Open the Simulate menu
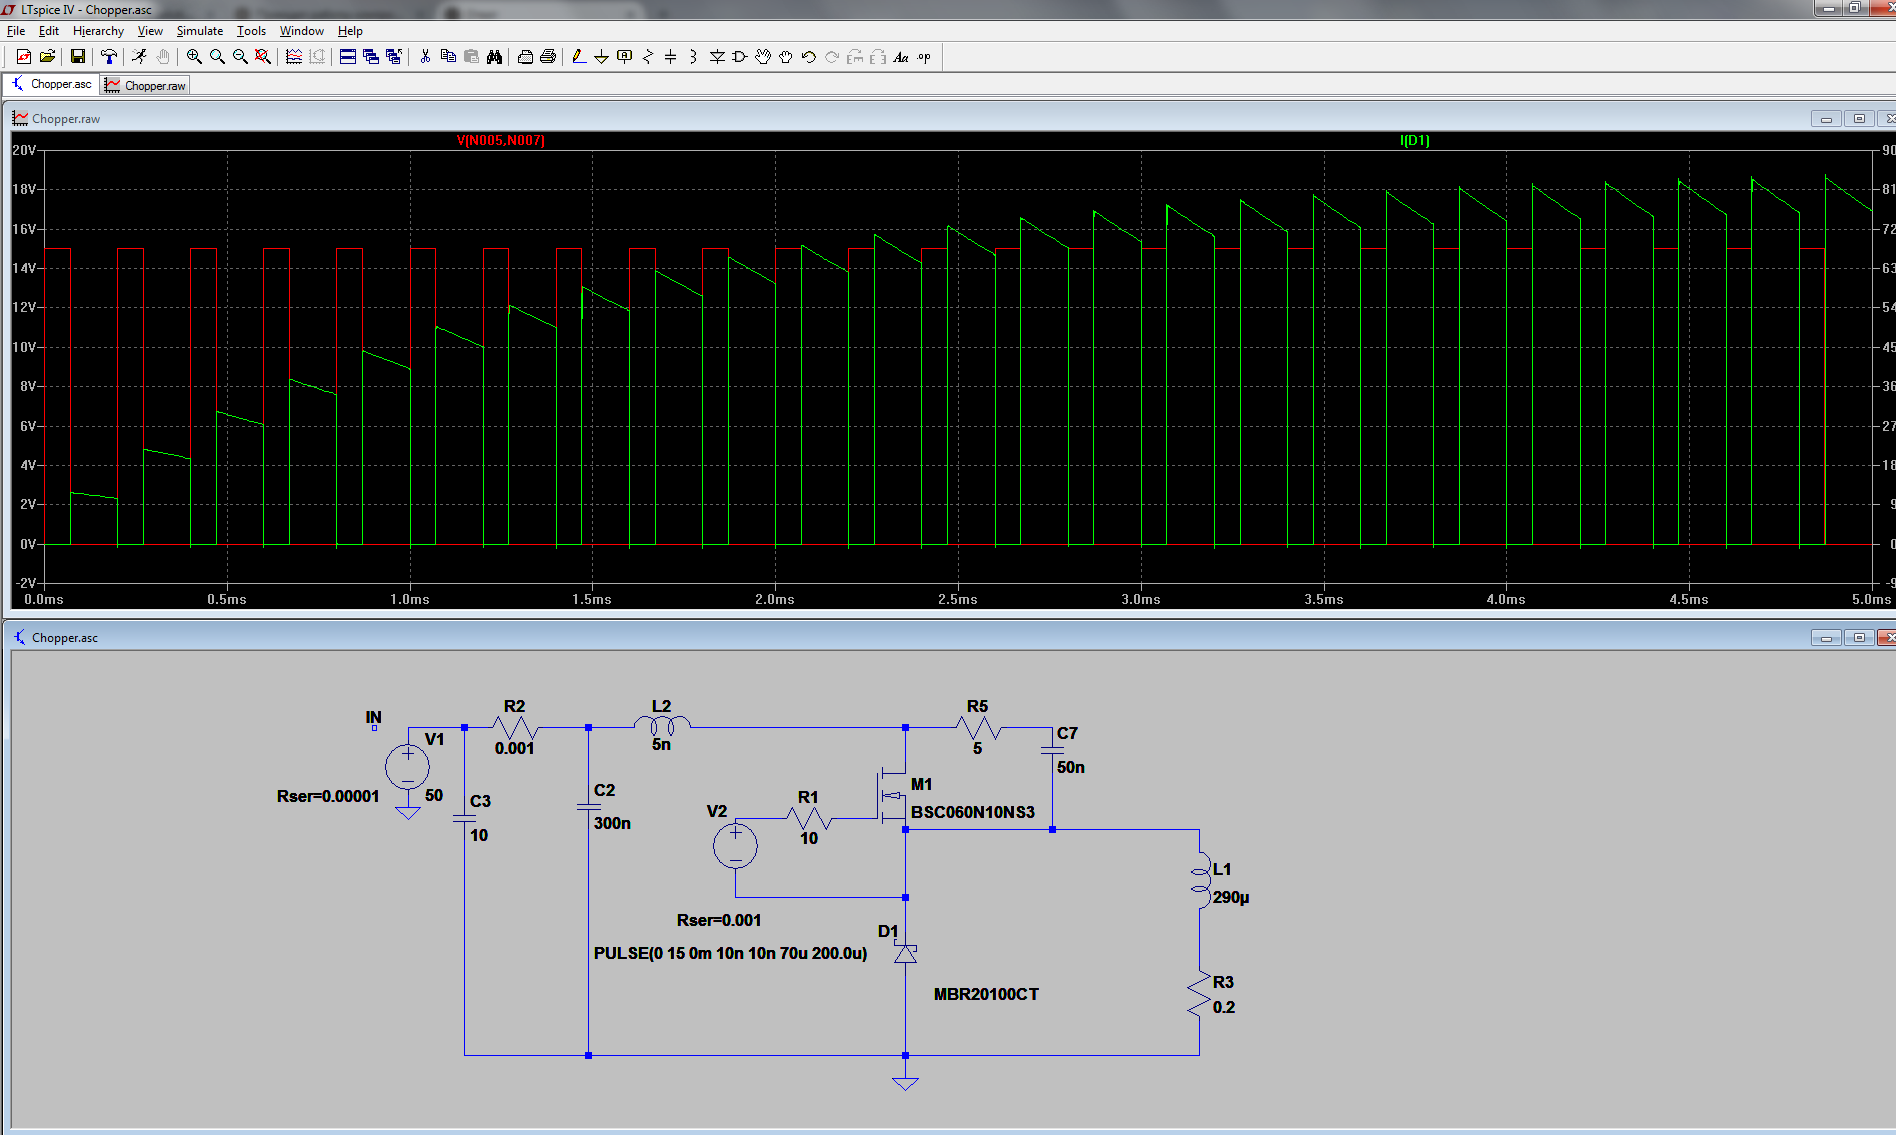Screen dimensions: 1896x1135 tap(199, 31)
